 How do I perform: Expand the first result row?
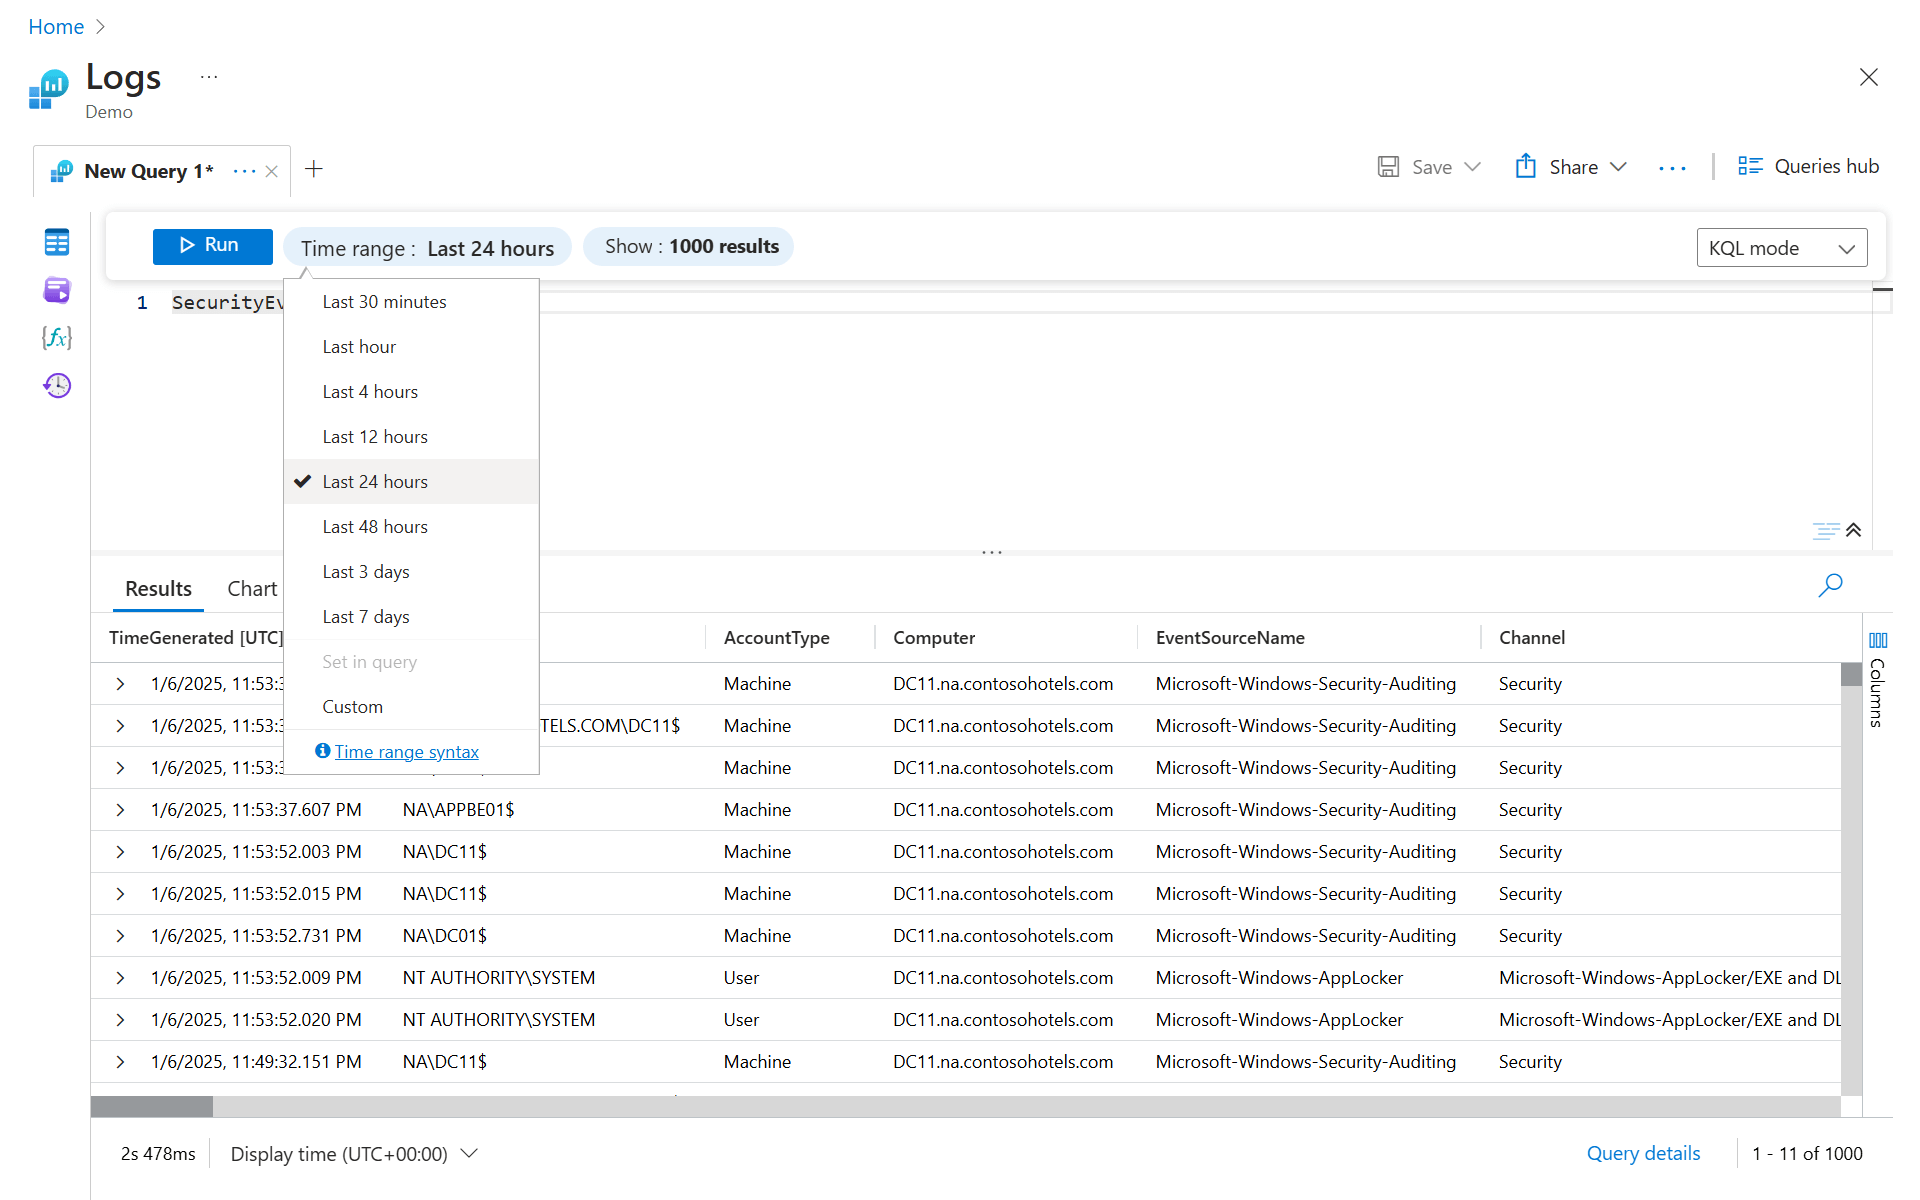[x=120, y=684]
